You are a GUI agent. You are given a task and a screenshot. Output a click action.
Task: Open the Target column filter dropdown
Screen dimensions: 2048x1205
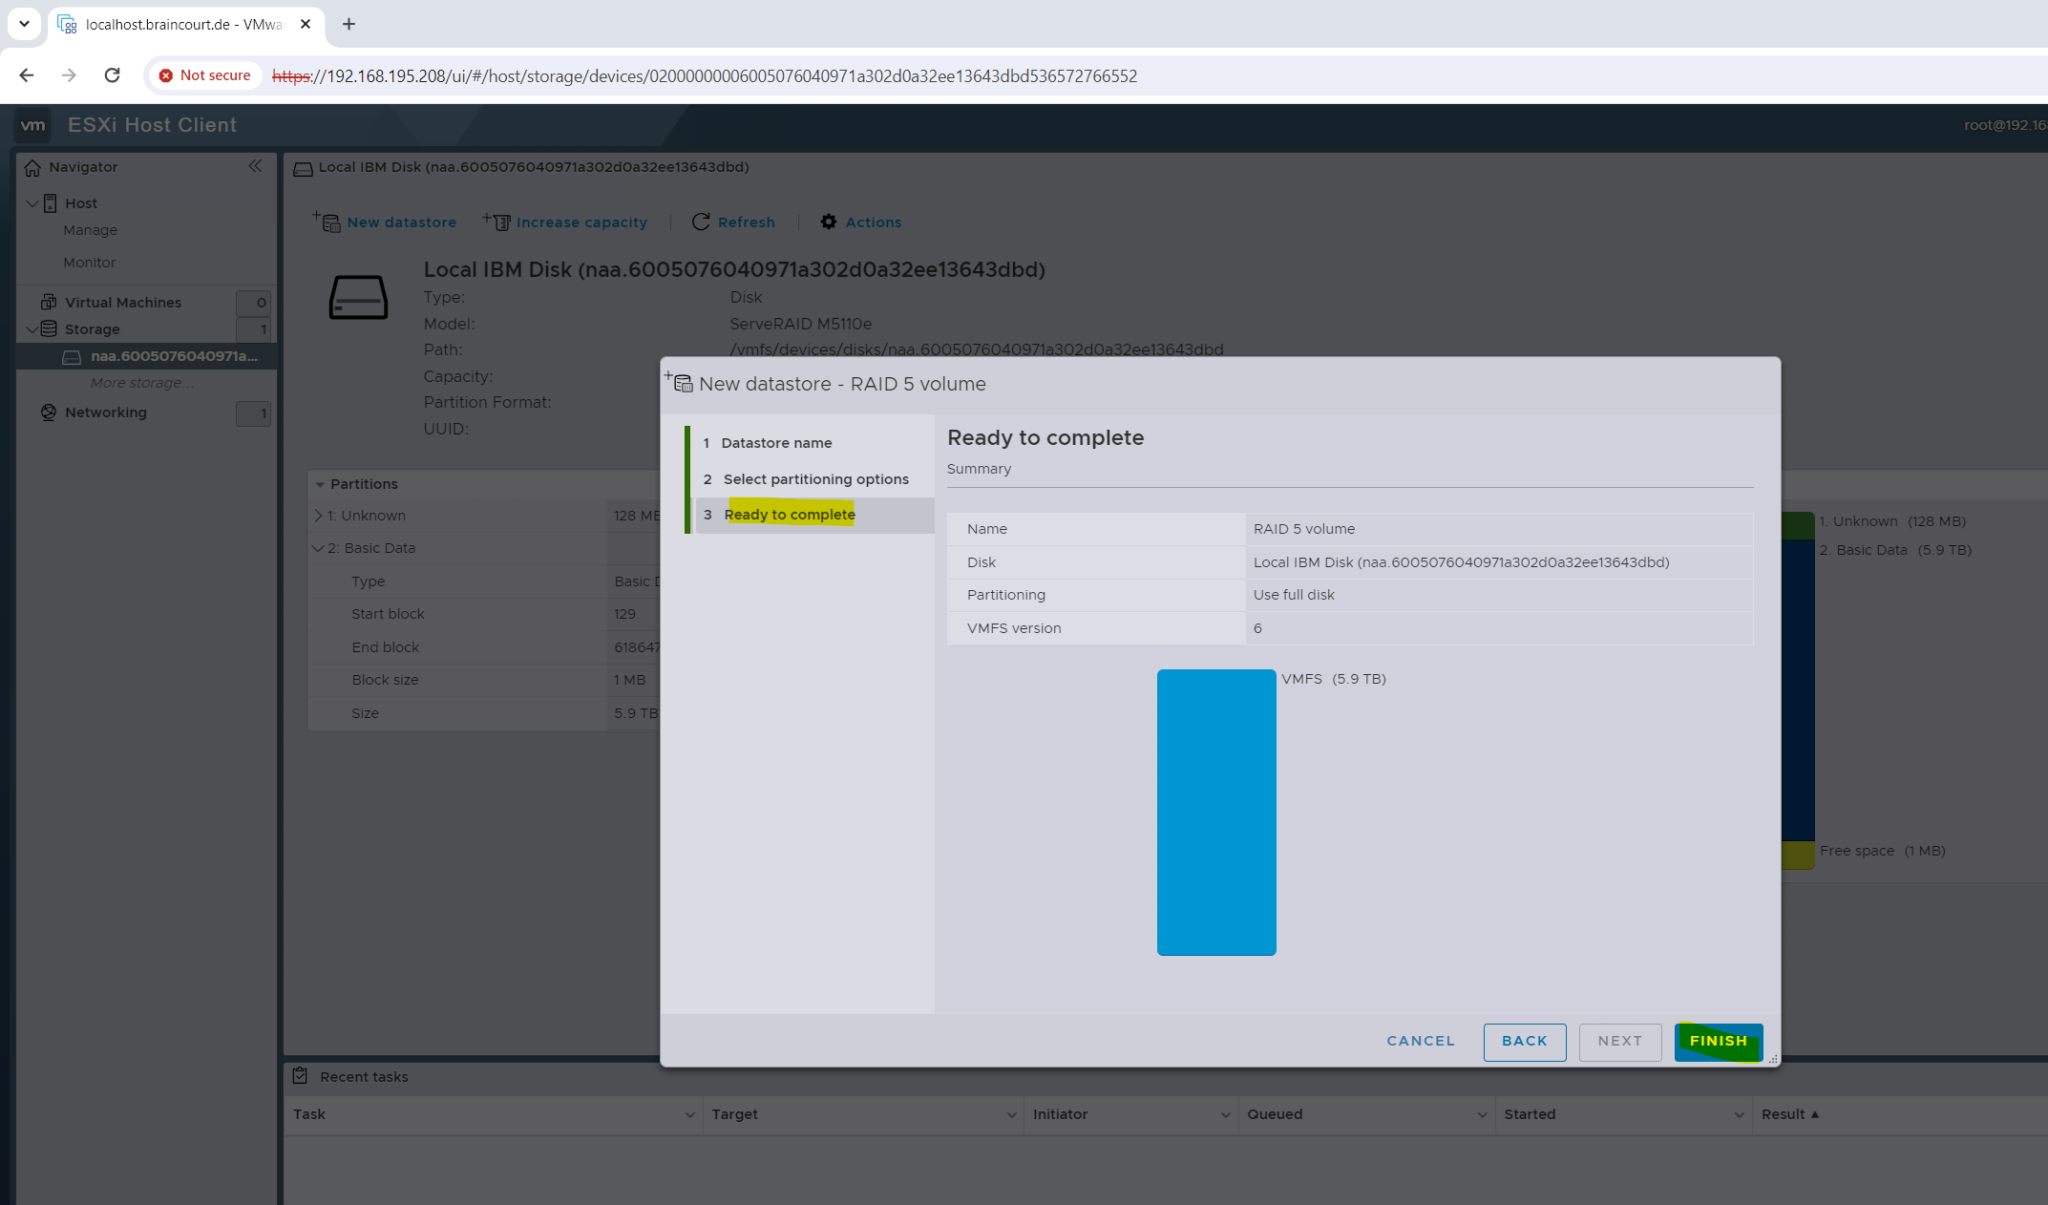[1010, 1114]
